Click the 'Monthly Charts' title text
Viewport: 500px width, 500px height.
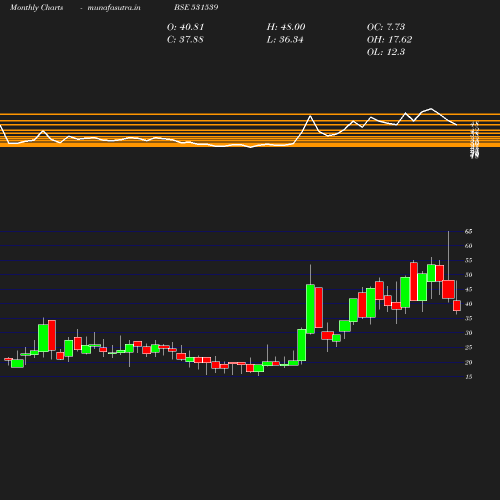pos(37,8)
